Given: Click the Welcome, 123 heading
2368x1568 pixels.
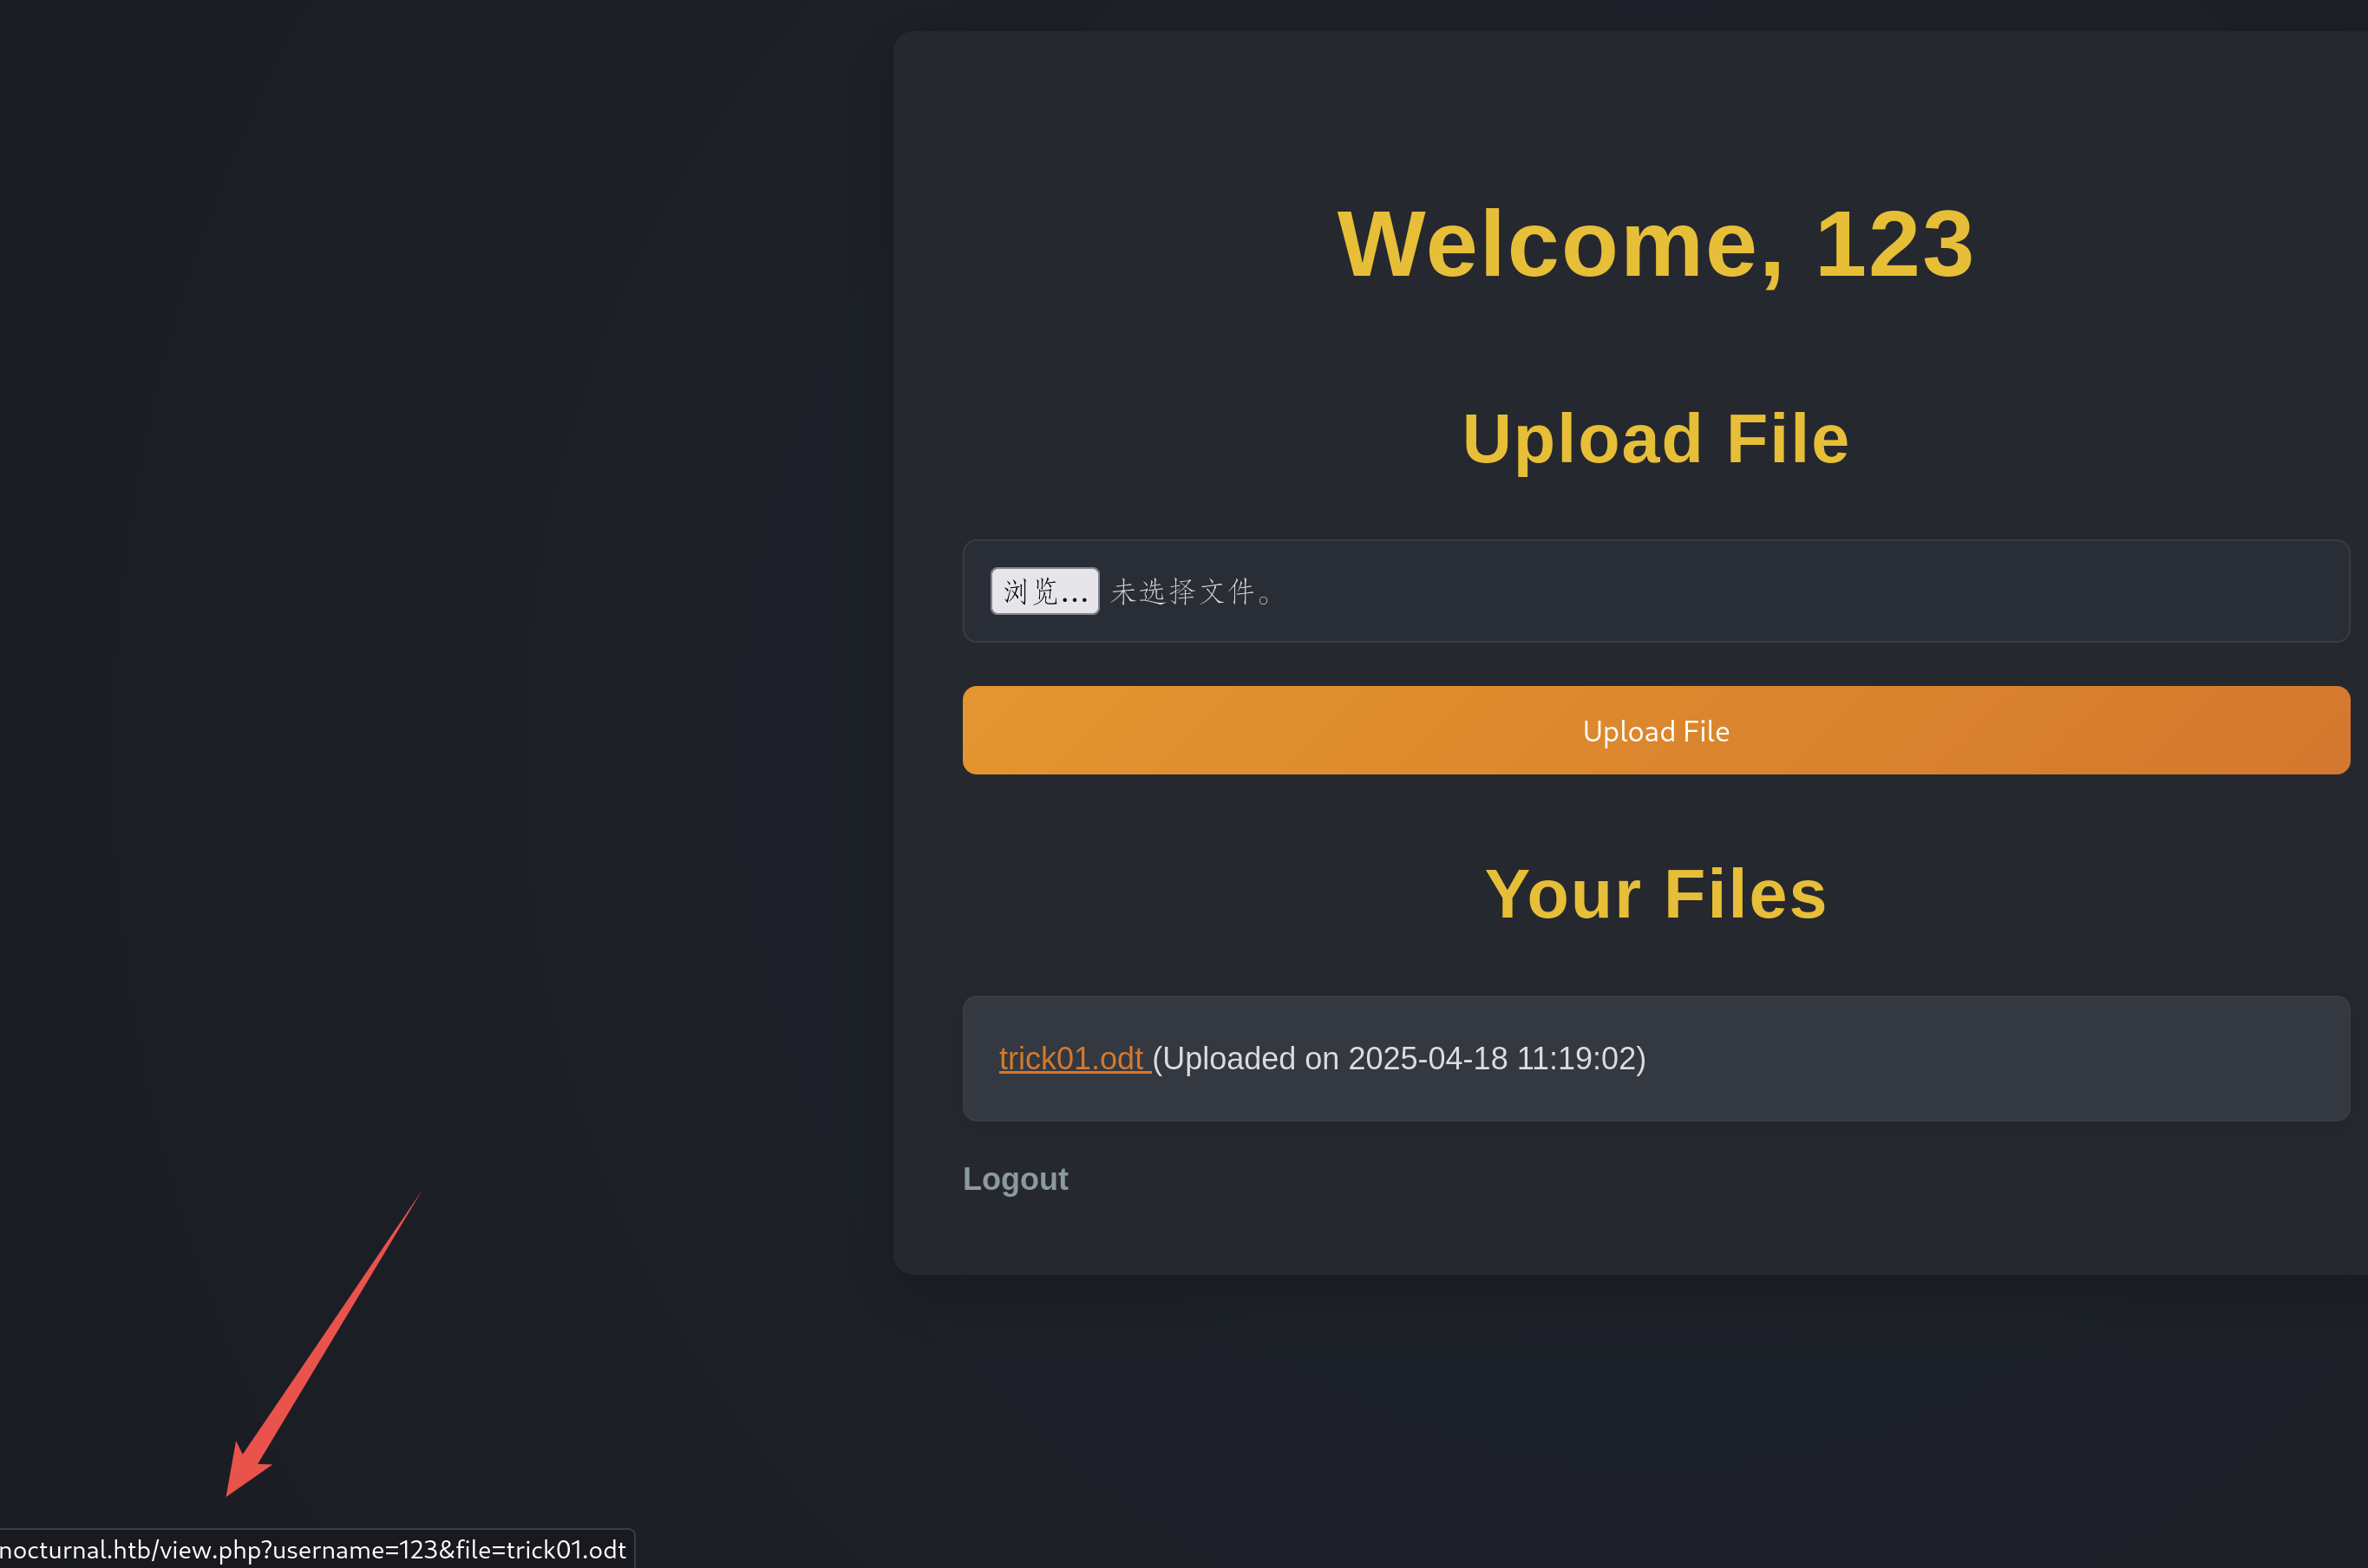Looking at the screenshot, I should pyautogui.click(x=1655, y=244).
